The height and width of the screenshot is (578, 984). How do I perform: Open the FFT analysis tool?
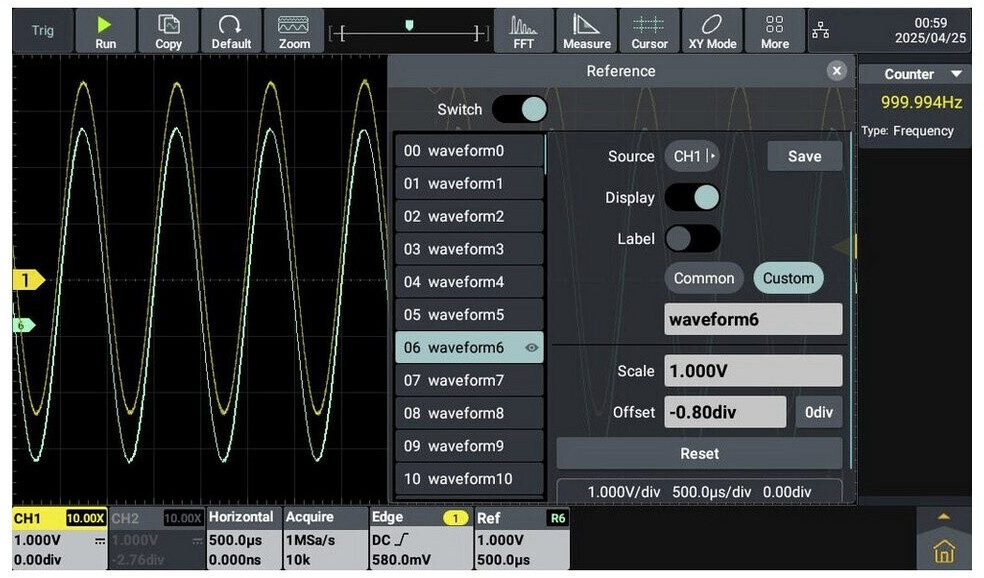coord(523,31)
